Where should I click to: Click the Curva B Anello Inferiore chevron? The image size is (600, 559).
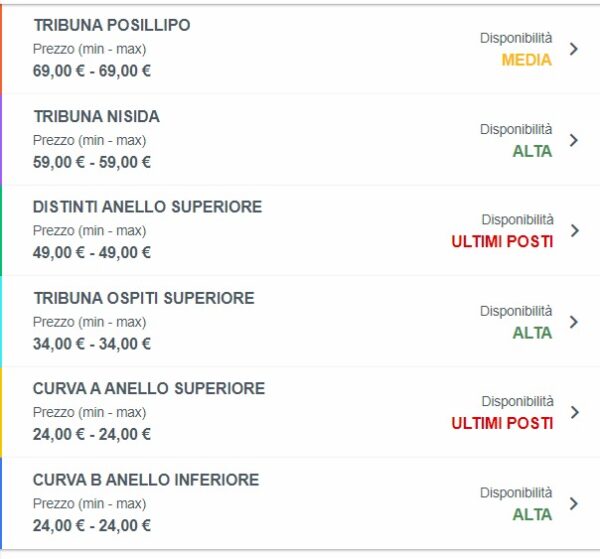point(573,503)
